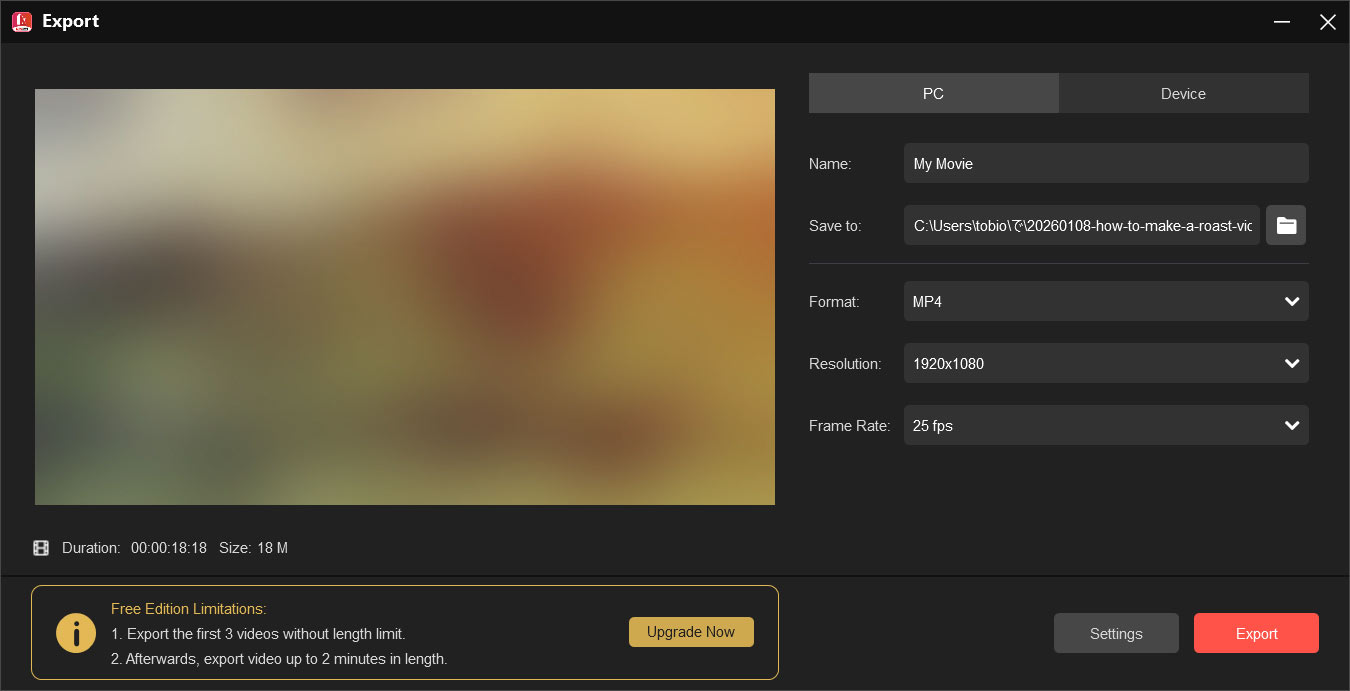Click the Resolution dropdown chevron arrow
The image size is (1350, 691).
(1293, 363)
